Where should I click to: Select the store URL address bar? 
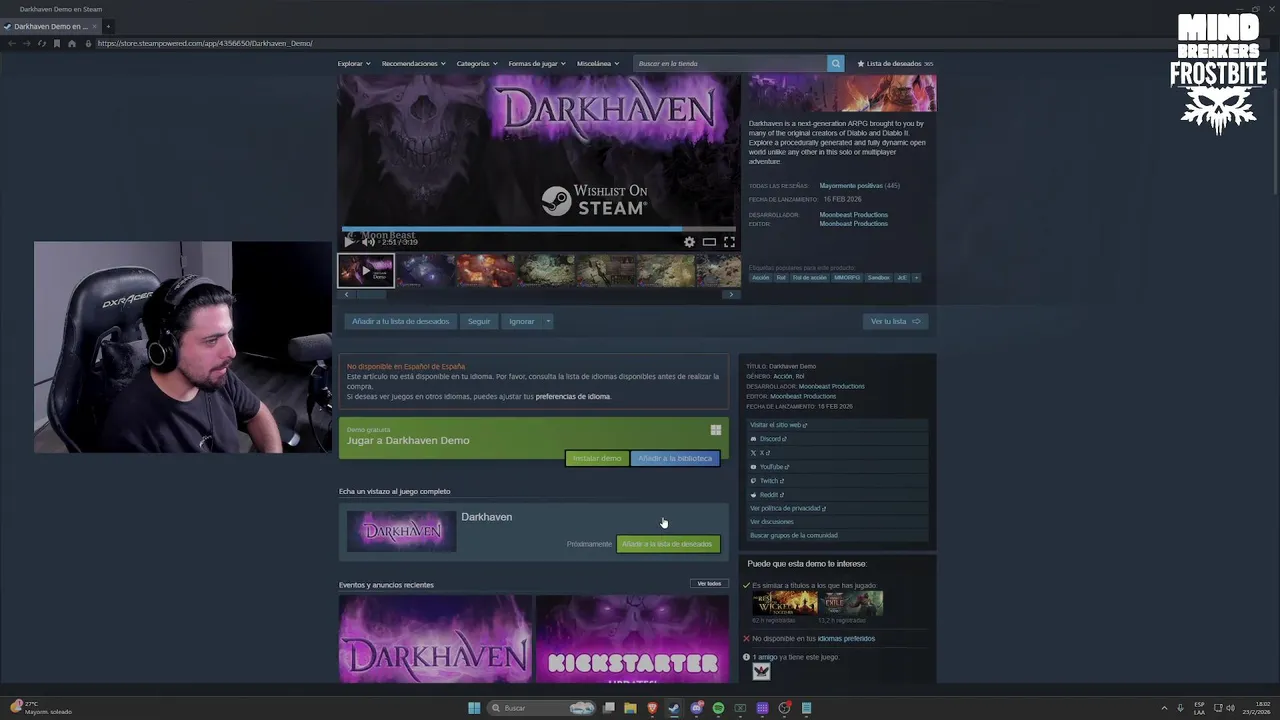coord(204,43)
